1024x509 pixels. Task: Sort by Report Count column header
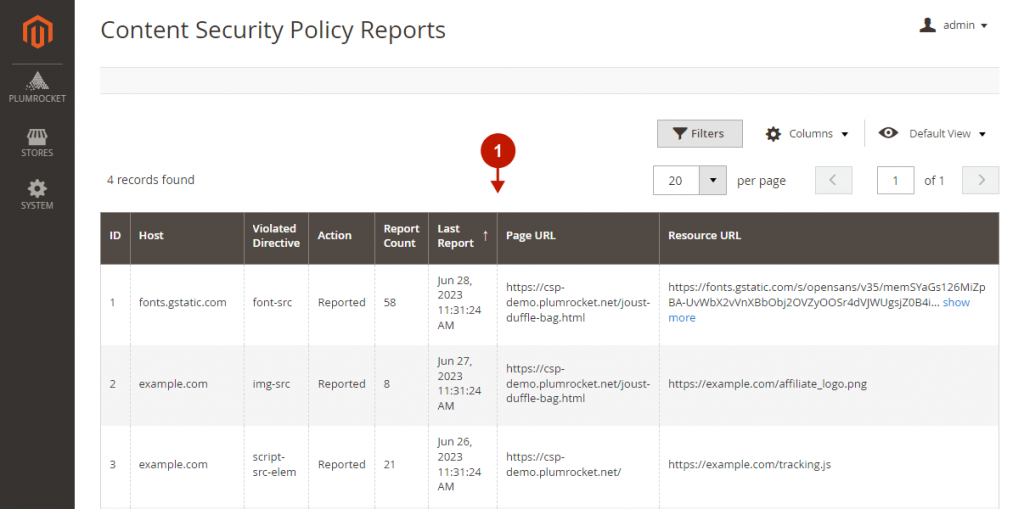[x=401, y=236]
